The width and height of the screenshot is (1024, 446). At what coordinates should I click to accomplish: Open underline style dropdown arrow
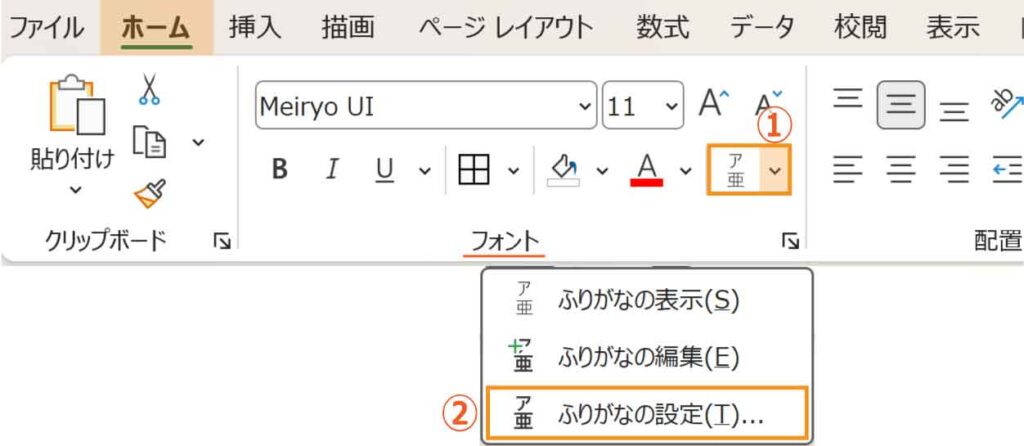coord(424,170)
